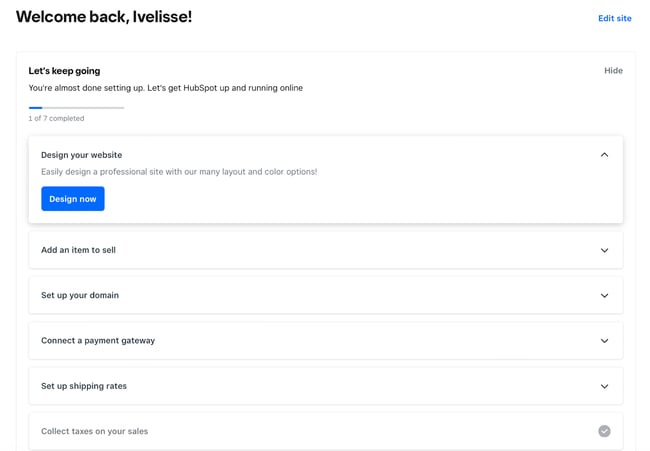Screen dimensions: 650x451
Task: Expand Add an item to sell chevron
Action: [604, 250]
